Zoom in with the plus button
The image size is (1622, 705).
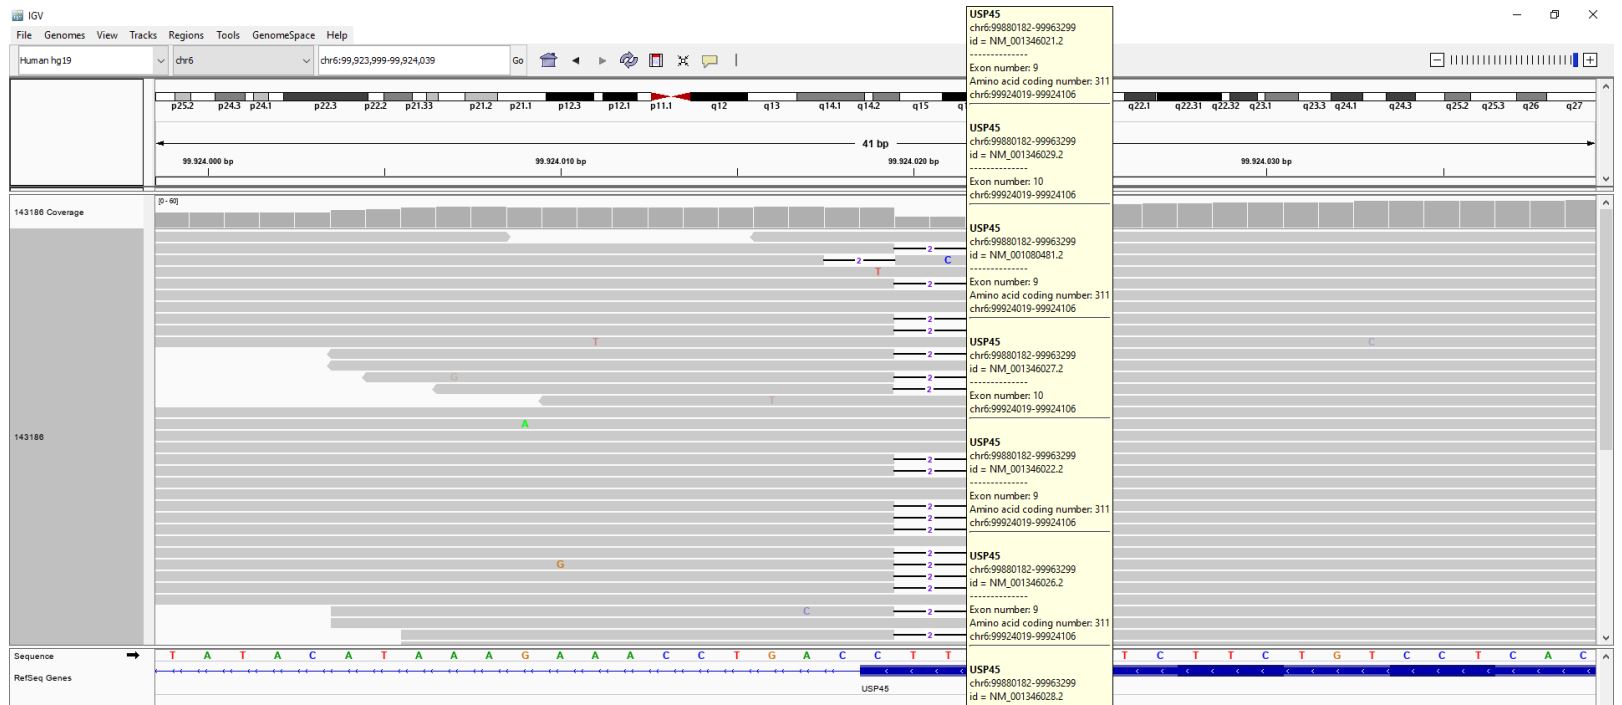pos(1589,60)
